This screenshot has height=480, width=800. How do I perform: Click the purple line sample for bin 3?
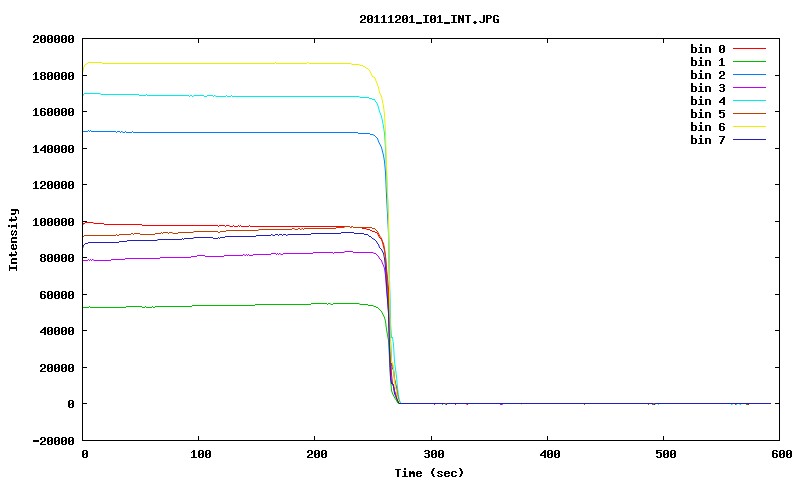pos(749,88)
